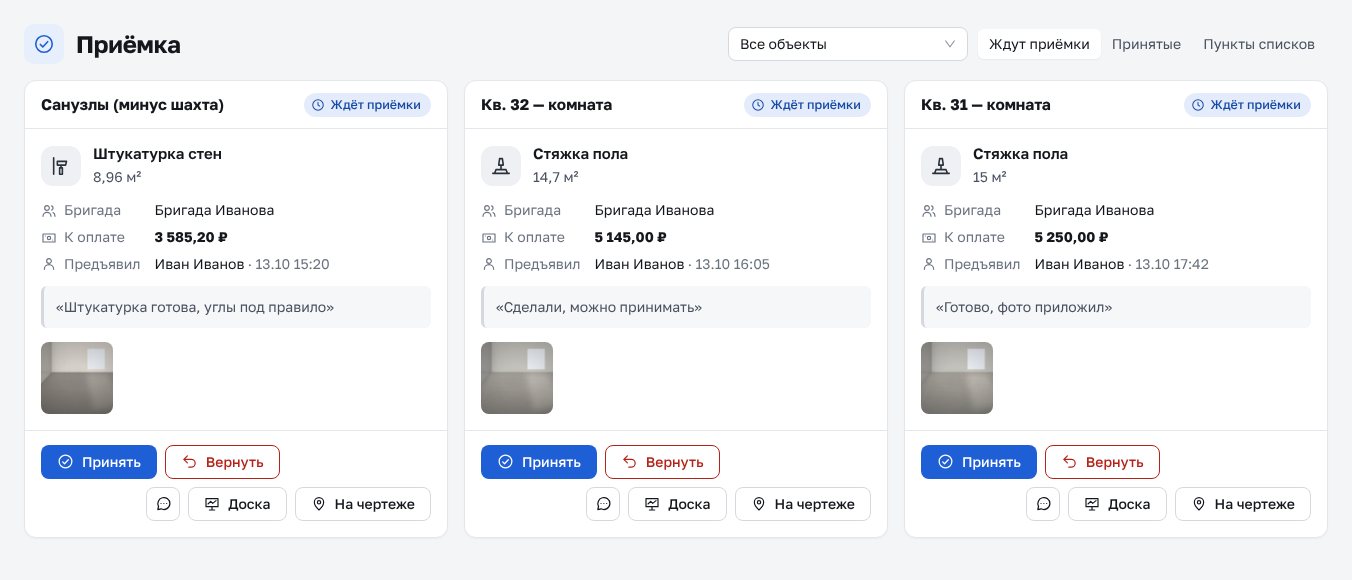Open the Пункты списков tab
Viewport: 1352px width, 580px height.
[1258, 44]
